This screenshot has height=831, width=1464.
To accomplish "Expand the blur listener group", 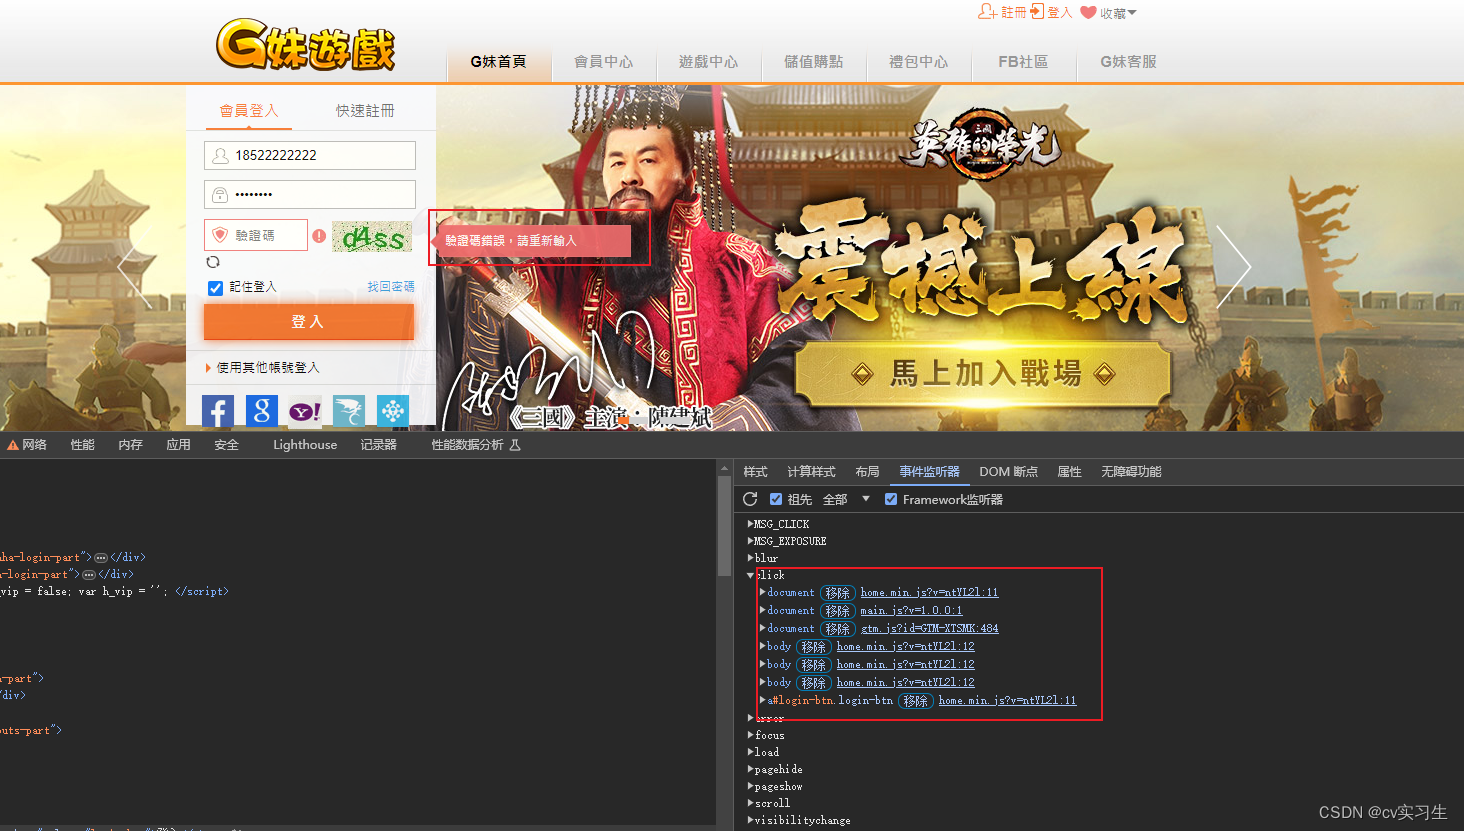I will click(750, 558).
